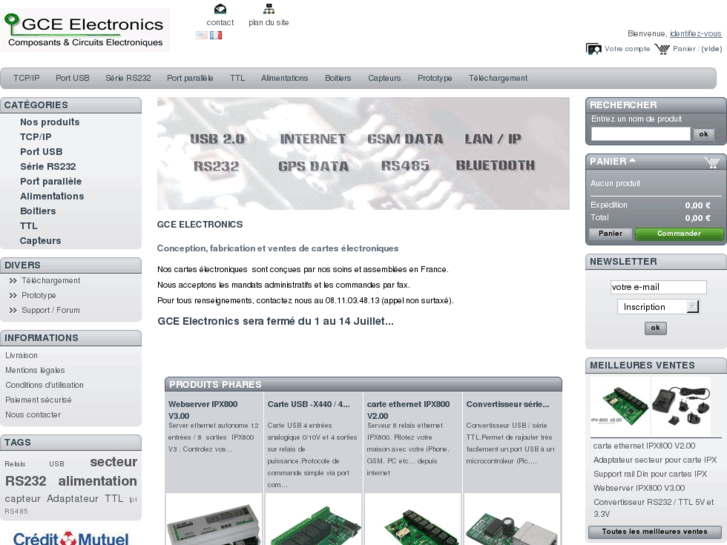The image size is (727, 545).
Task: Open Support / Forum under DIVERS
Action: [51, 310]
